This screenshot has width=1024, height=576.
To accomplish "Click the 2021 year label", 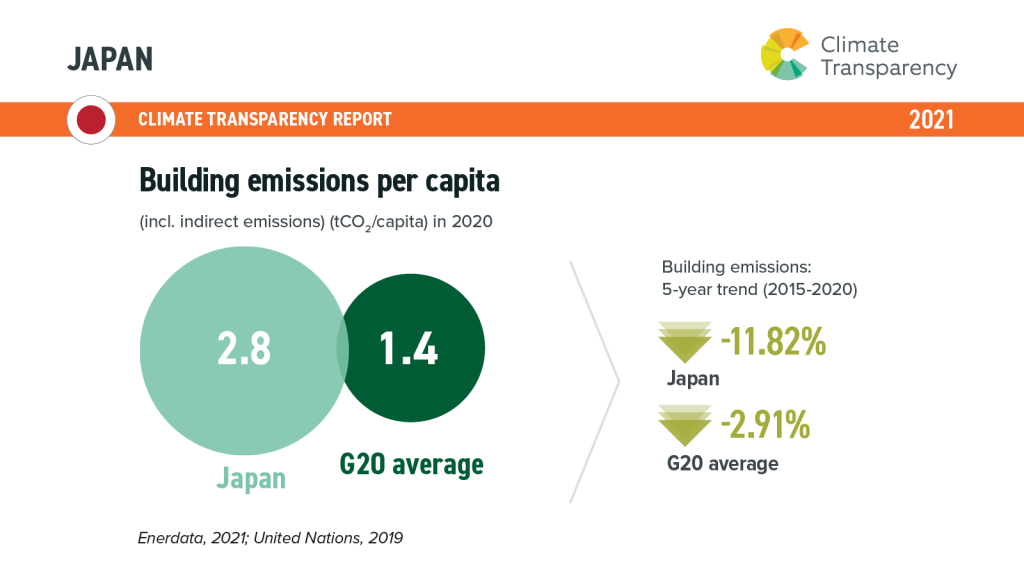I will pyautogui.click(x=931, y=120).
